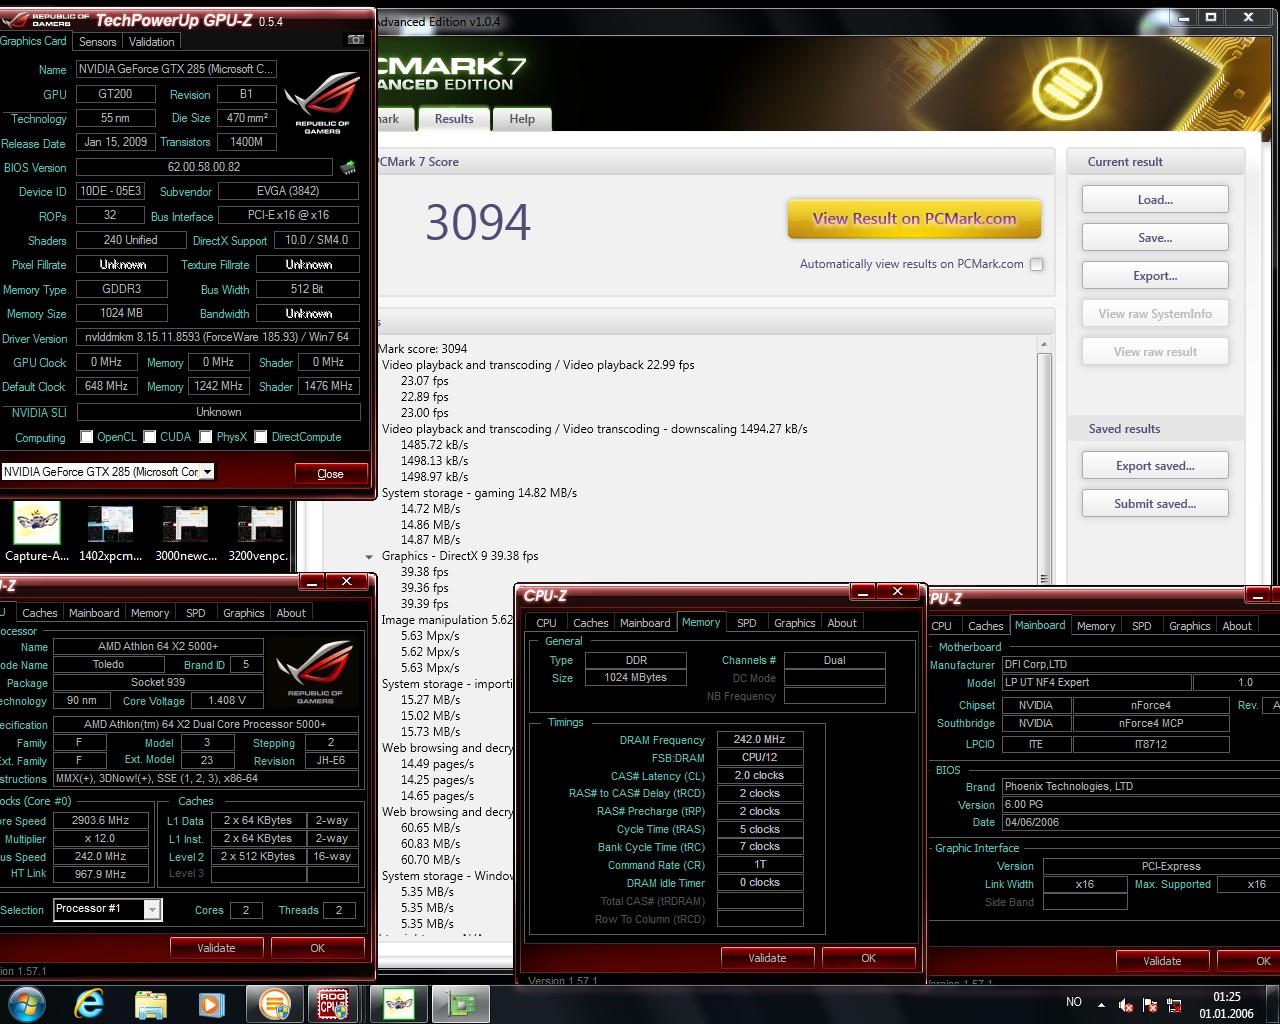This screenshot has width=1280, height=1024.
Task: Show hidden system tray icons
Action: (x=1101, y=1004)
